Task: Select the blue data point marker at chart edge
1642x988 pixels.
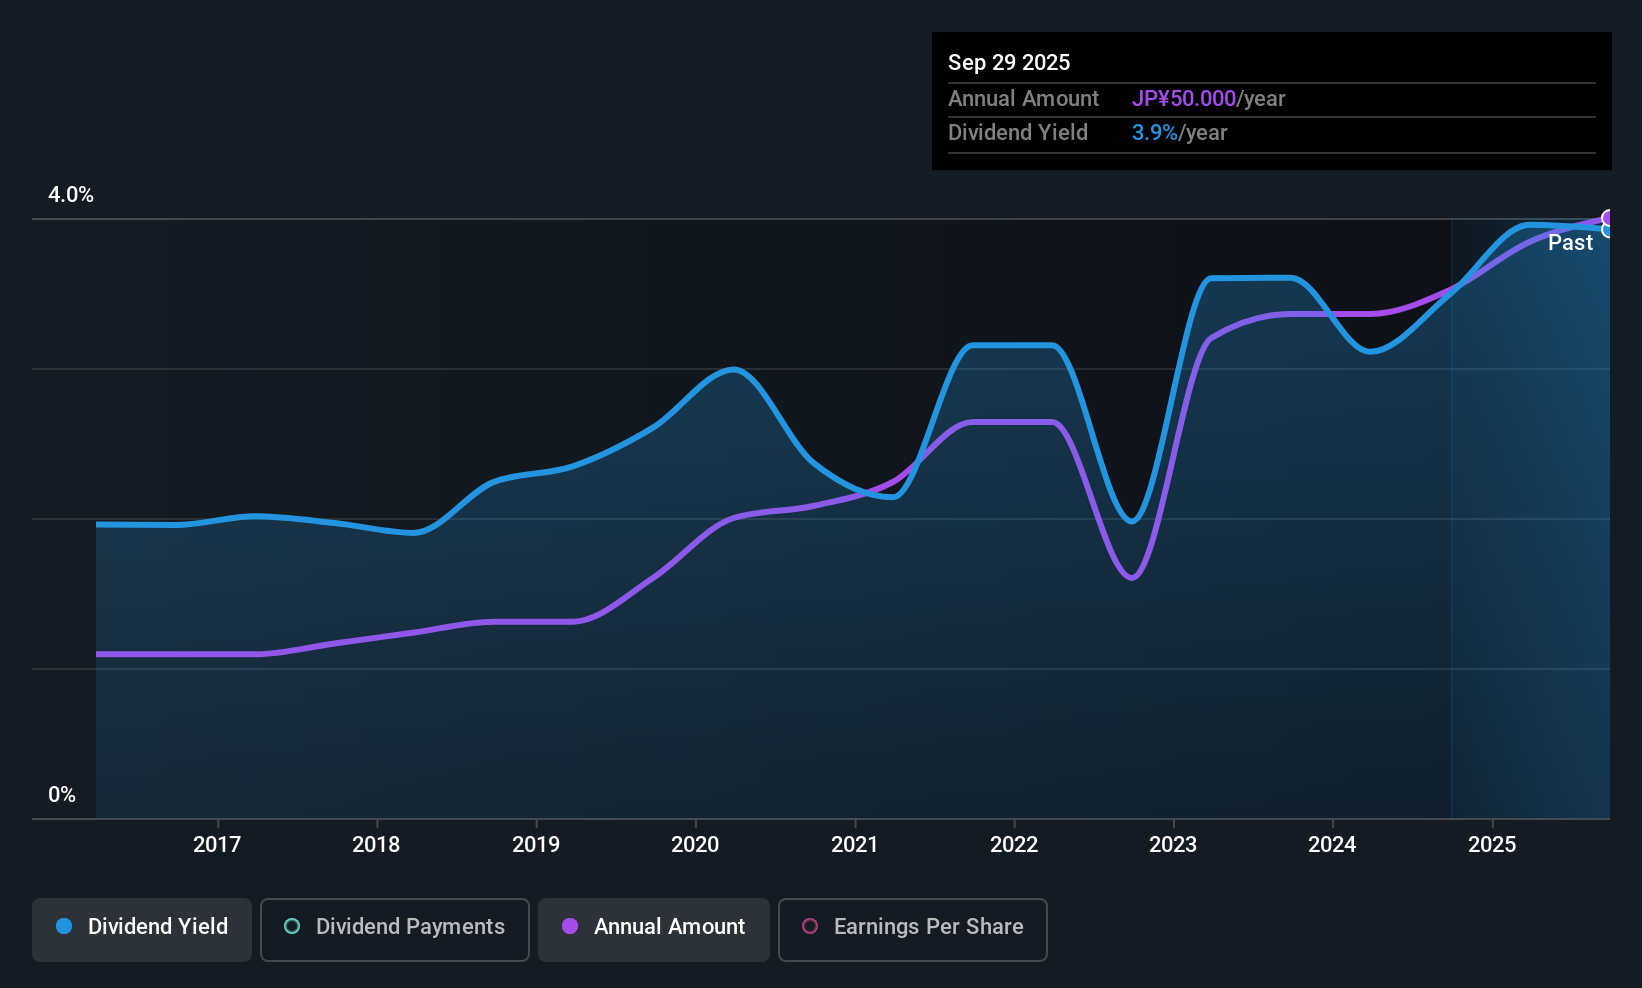Action: [x=1606, y=230]
